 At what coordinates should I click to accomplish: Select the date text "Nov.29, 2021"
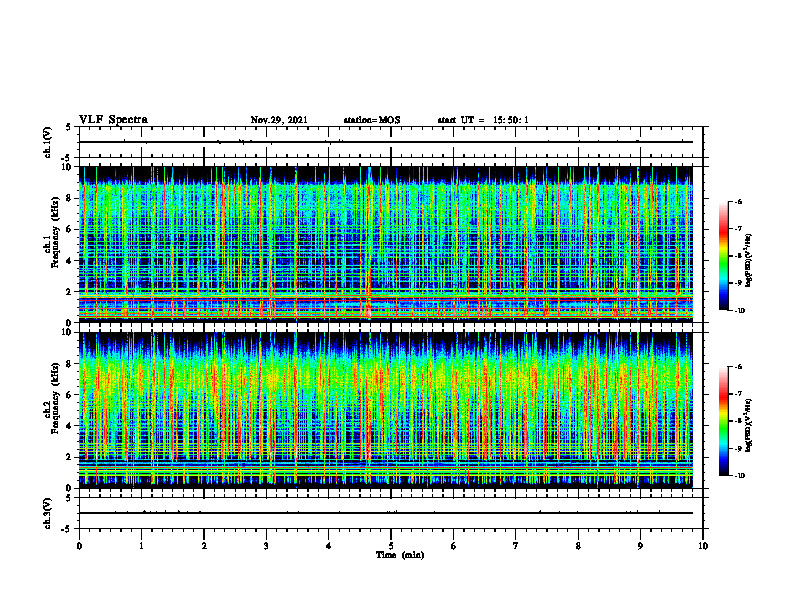click(279, 120)
